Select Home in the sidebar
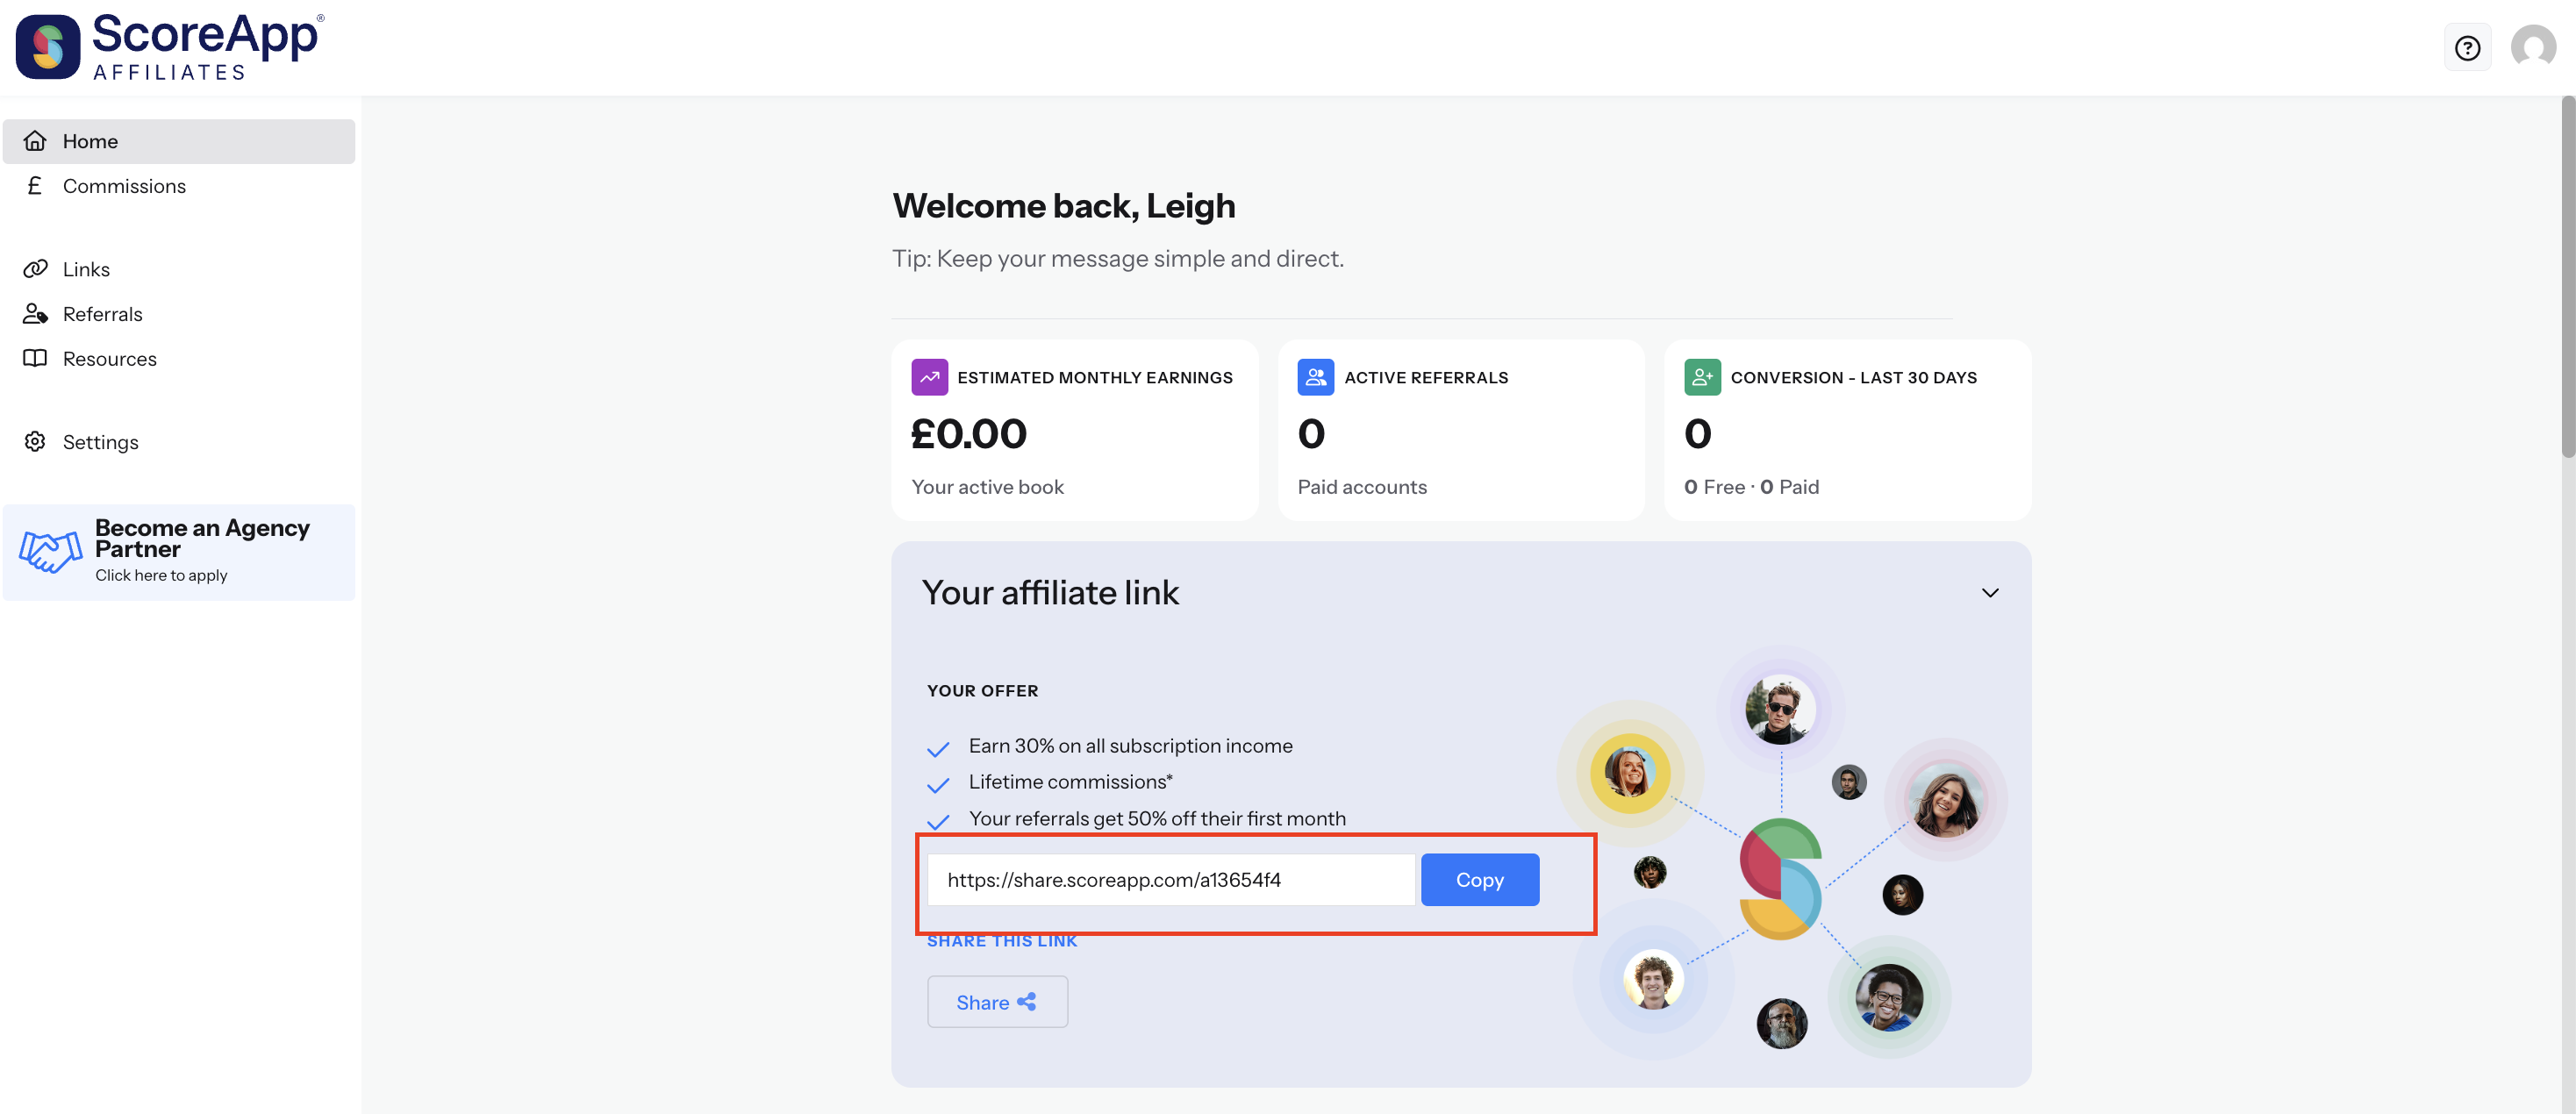Image resolution: width=2576 pixels, height=1114 pixels. (179, 141)
